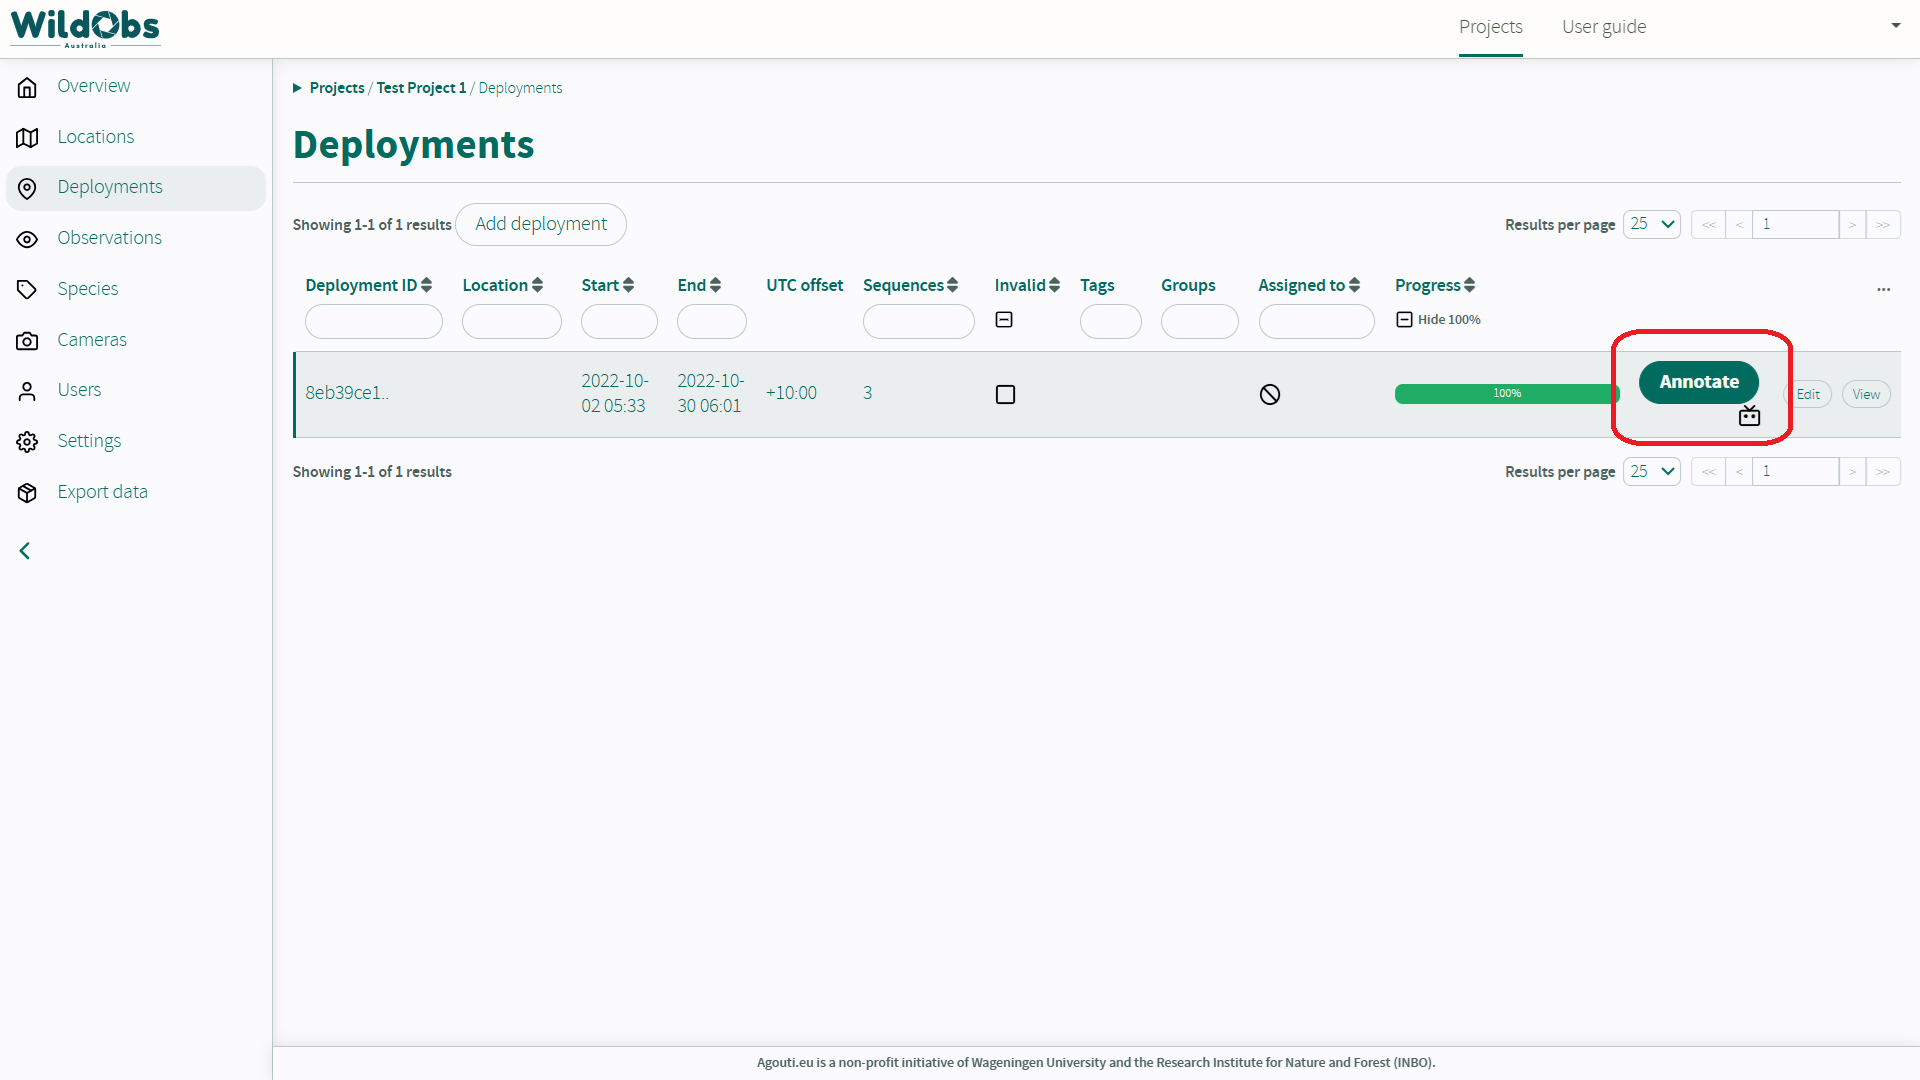
Task: Click the Observations eye icon
Action: tap(27, 239)
